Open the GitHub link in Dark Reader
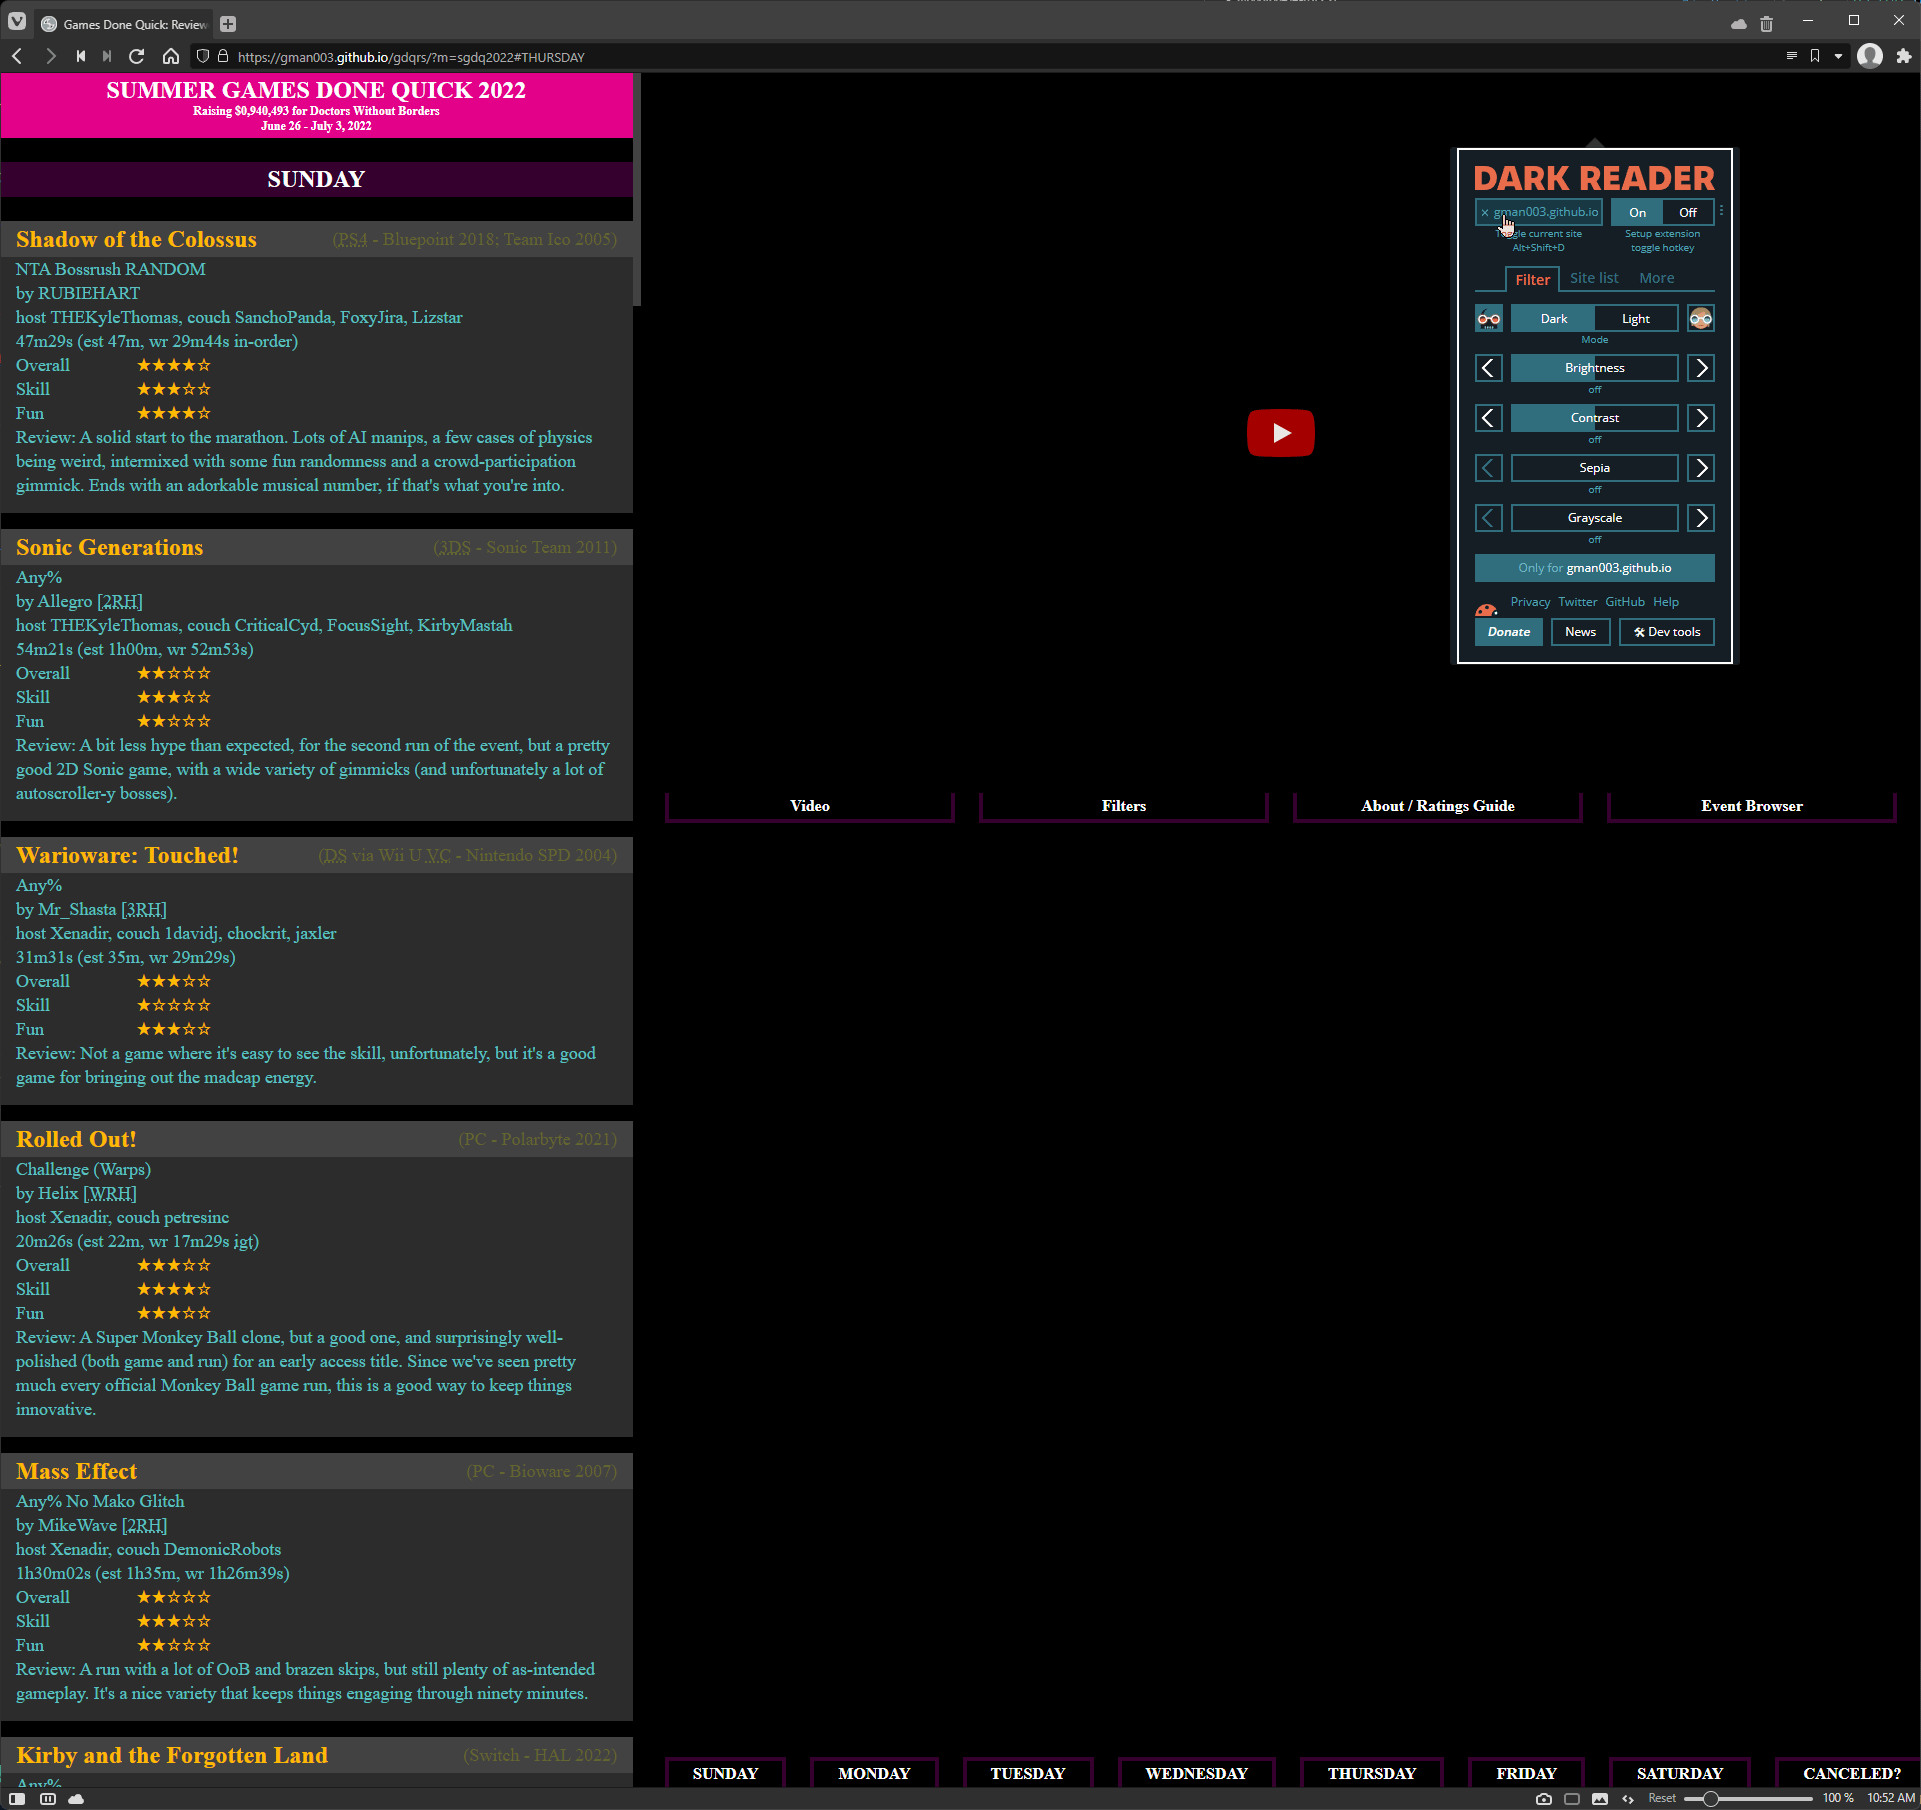The height and width of the screenshot is (1810, 1921). [x=1624, y=602]
